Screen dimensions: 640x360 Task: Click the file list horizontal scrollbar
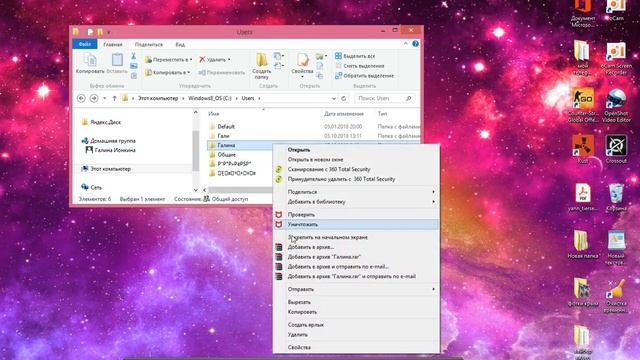(x=240, y=190)
